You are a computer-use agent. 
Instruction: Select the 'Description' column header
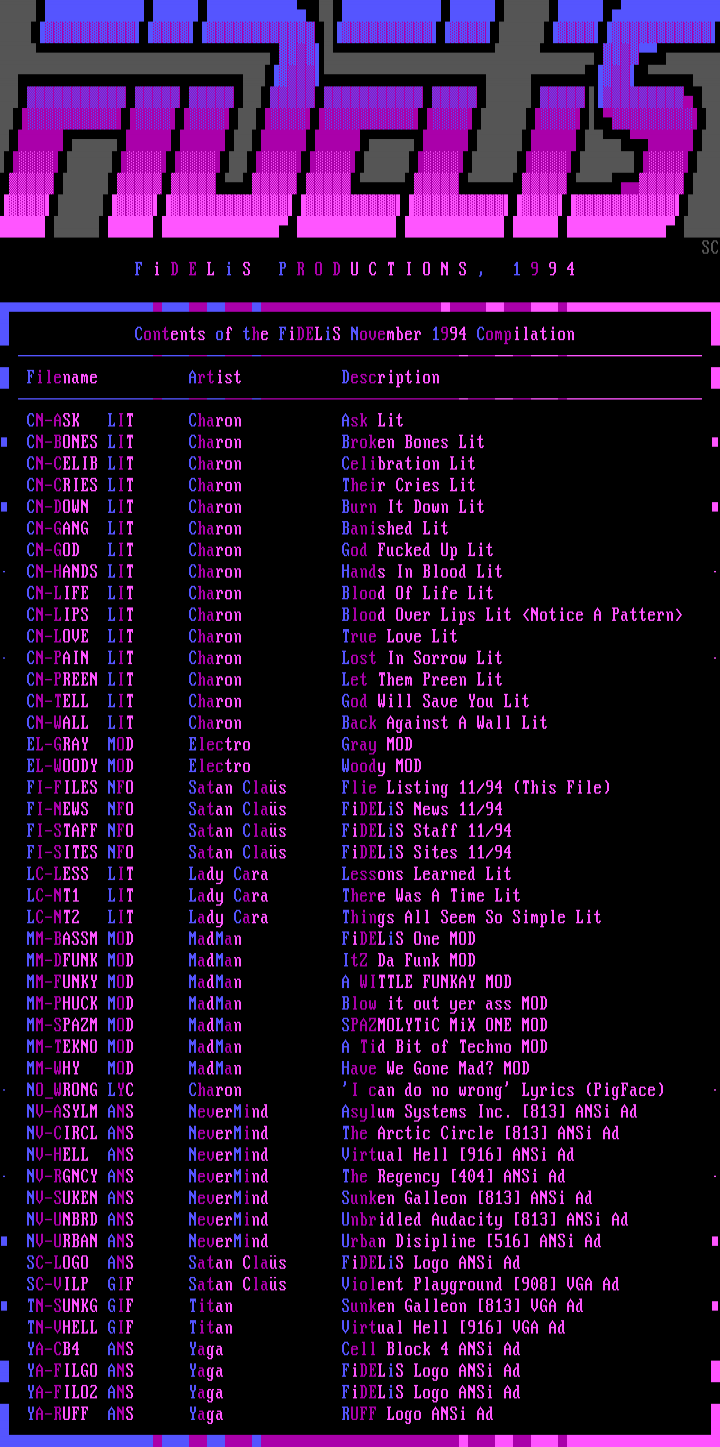(x=390, y=377)
